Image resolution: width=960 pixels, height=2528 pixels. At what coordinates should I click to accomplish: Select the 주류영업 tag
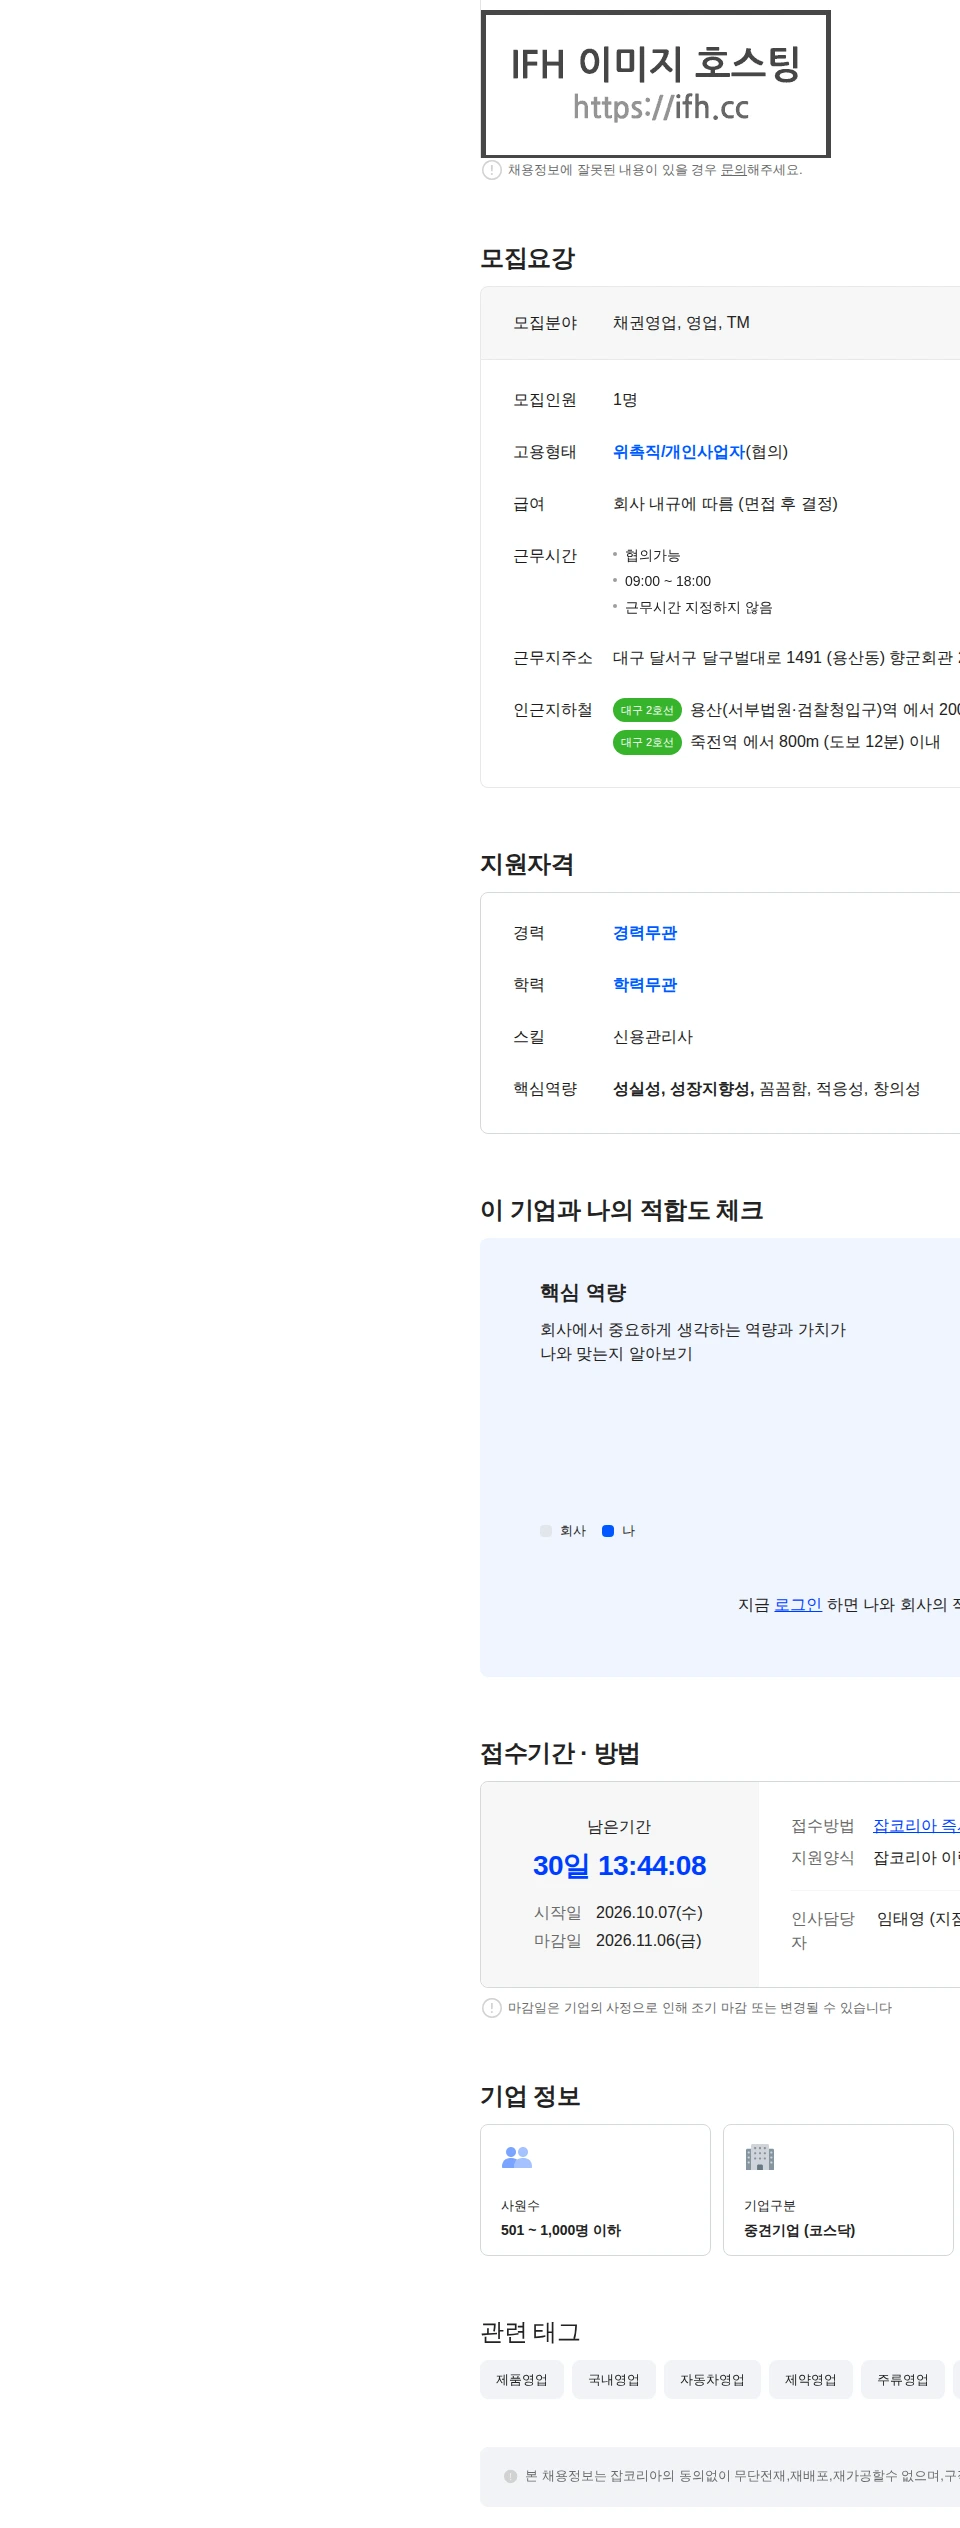(x=903, y=2380)
